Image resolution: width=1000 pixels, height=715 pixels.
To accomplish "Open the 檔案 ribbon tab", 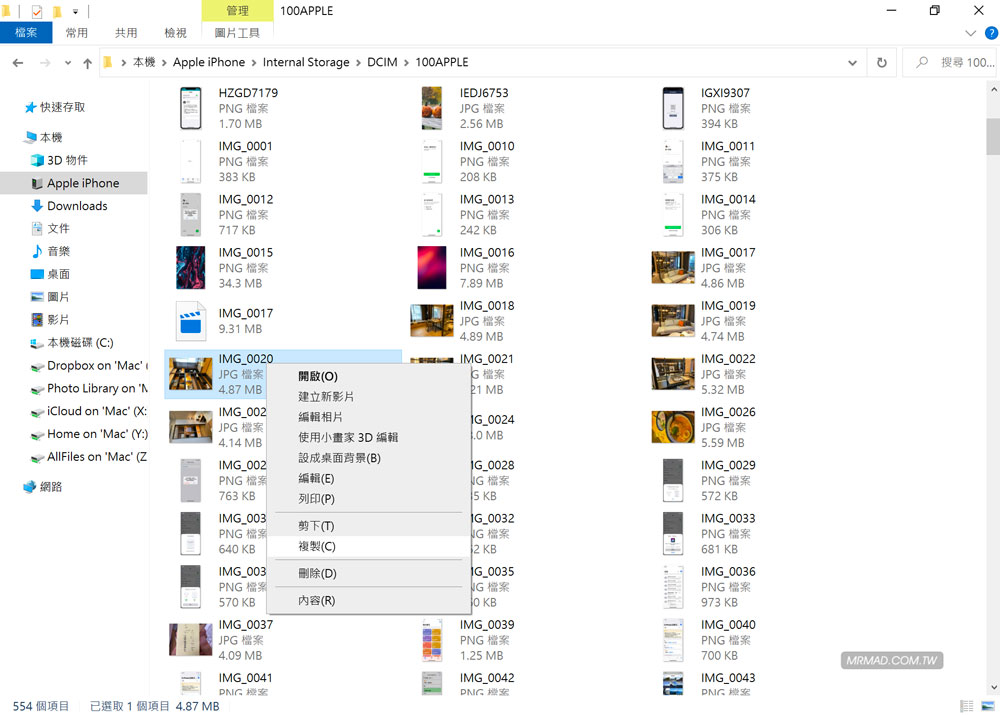I will click(x=26, y=33).
